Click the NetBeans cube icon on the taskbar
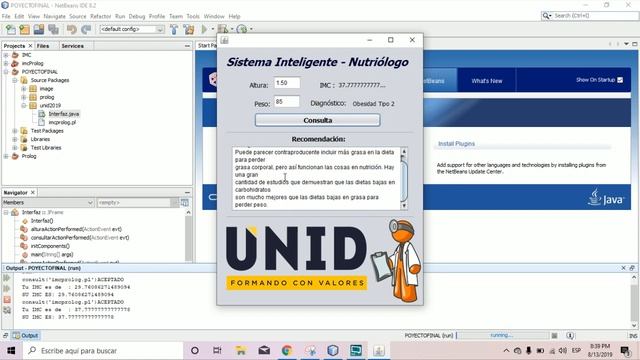 click(x=333, y=351)
